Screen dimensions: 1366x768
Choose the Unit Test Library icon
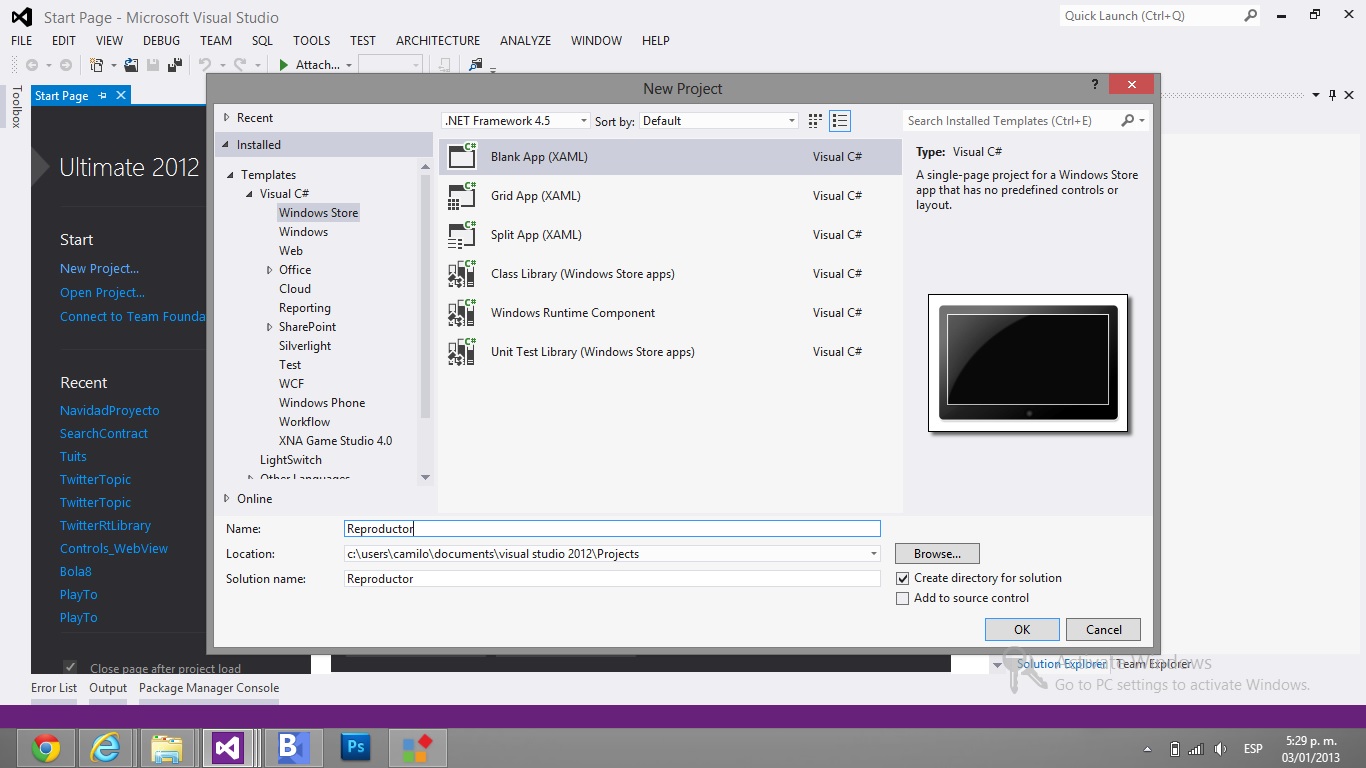point(462,352)
